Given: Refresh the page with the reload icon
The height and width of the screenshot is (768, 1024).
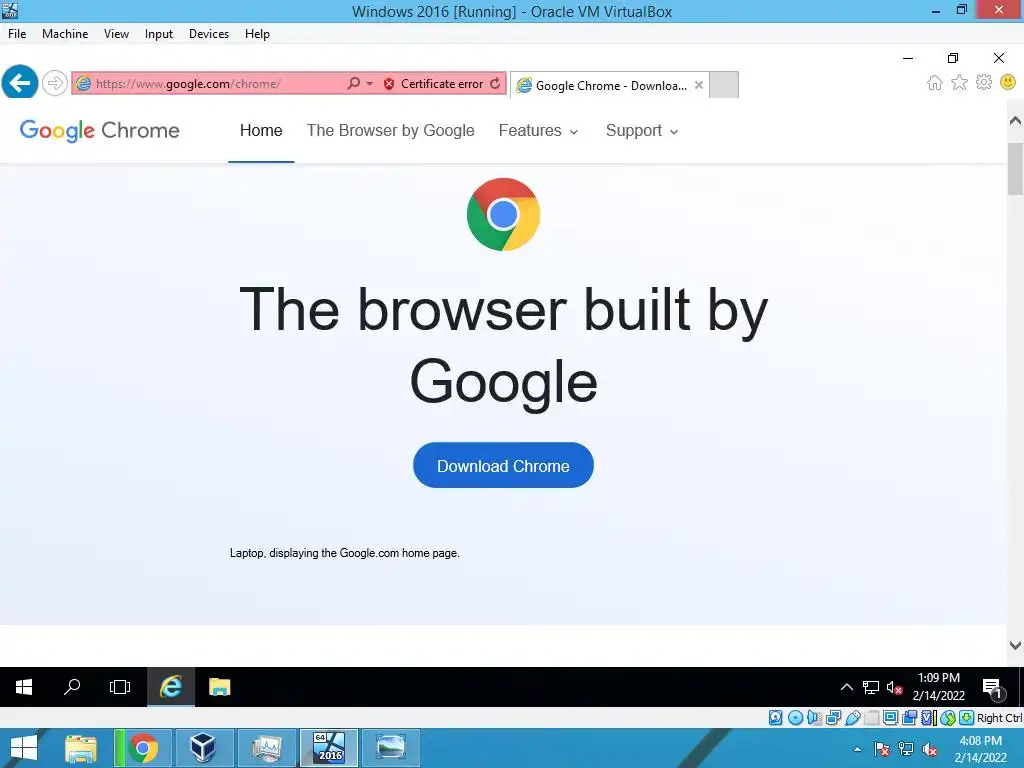Looking at the screenshot, I should tap(495, 84).
